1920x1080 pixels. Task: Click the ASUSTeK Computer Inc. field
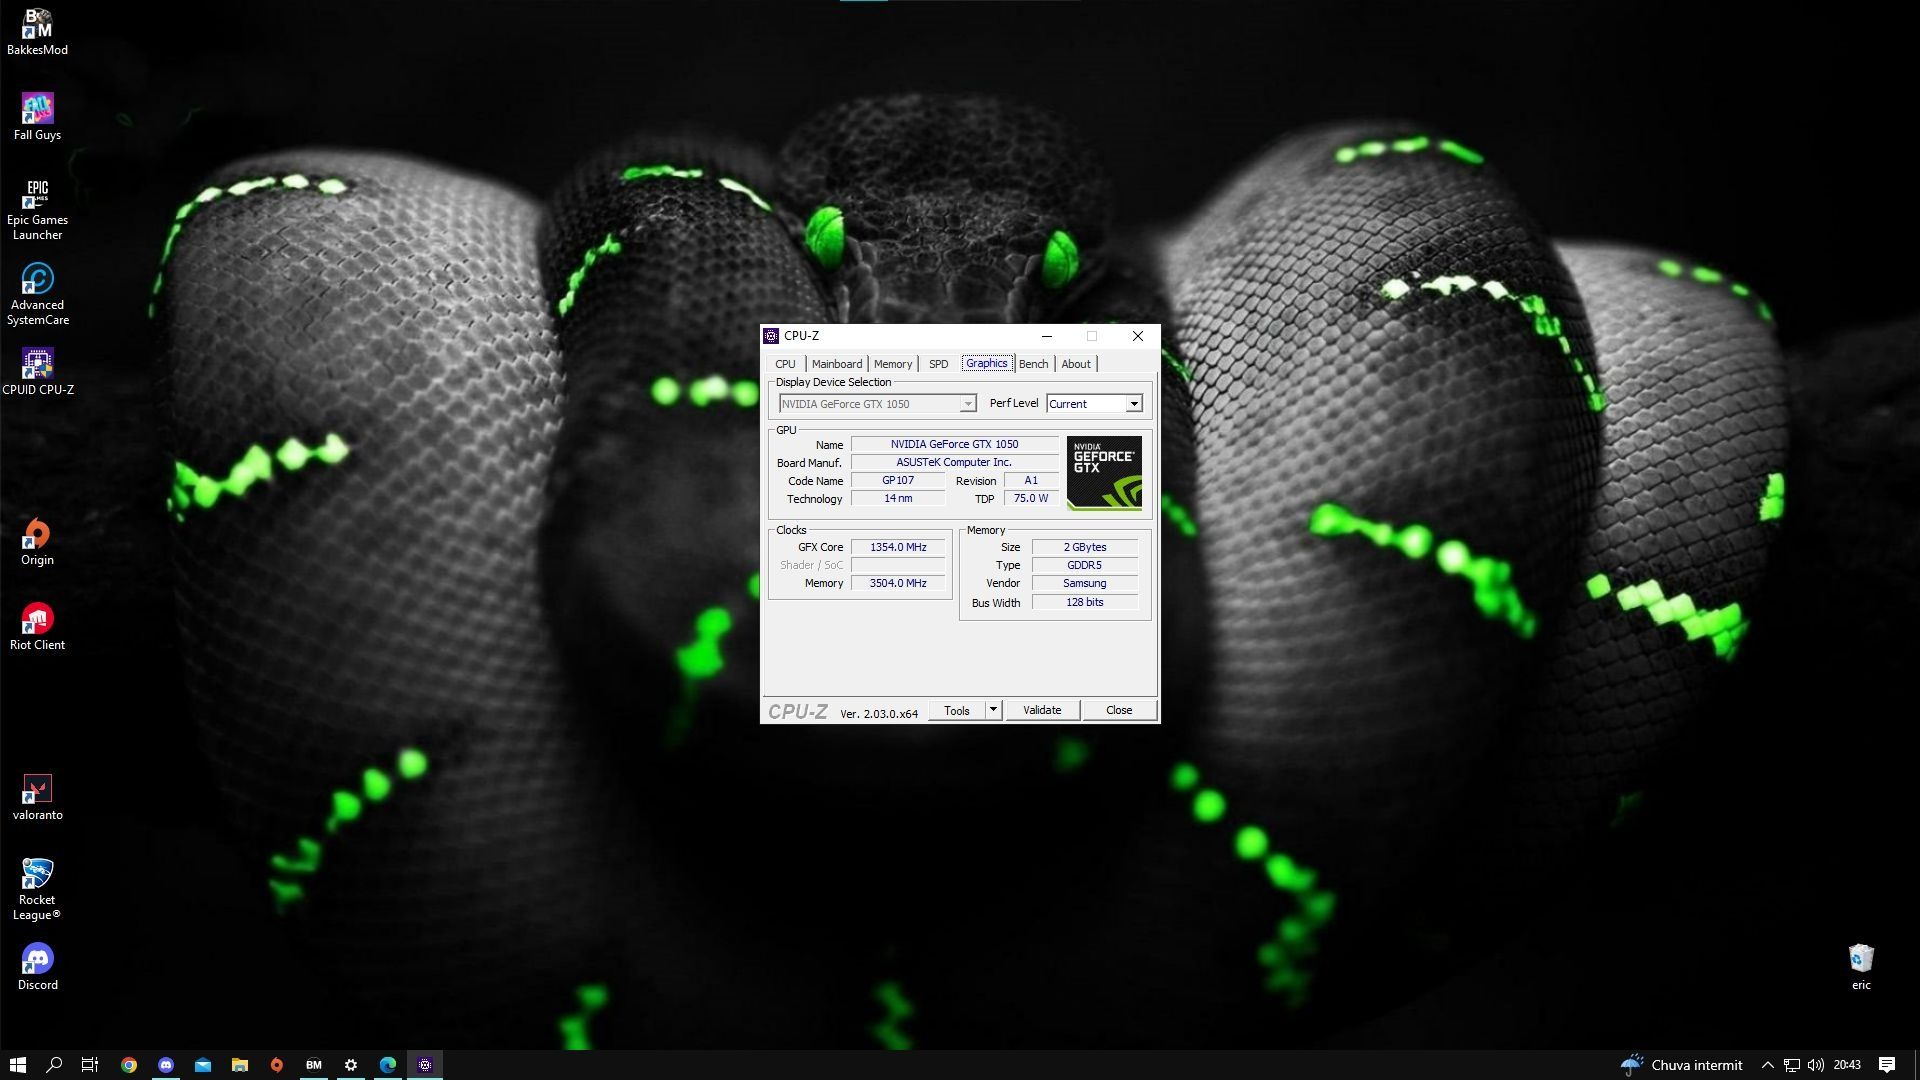(954, 462)
